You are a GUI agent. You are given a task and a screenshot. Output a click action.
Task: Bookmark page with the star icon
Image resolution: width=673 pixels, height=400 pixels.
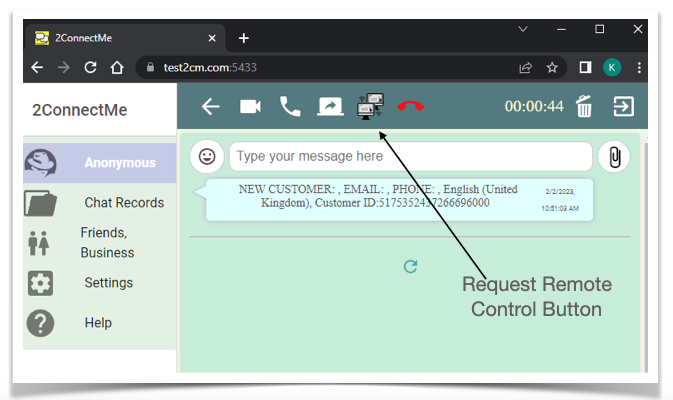click(x=552, y=67)
